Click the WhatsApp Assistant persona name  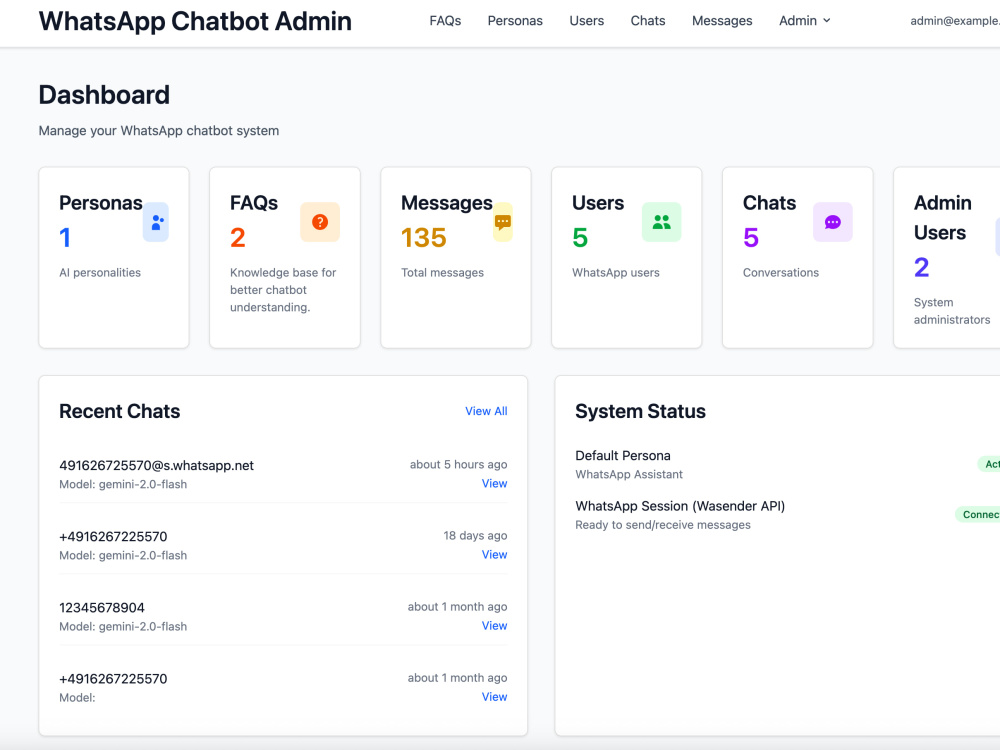tap(629, 474)
